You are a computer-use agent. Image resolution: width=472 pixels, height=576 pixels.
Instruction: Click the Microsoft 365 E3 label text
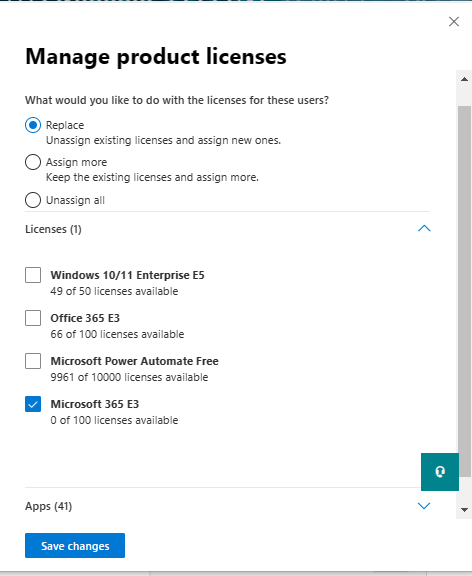(95, 404)
